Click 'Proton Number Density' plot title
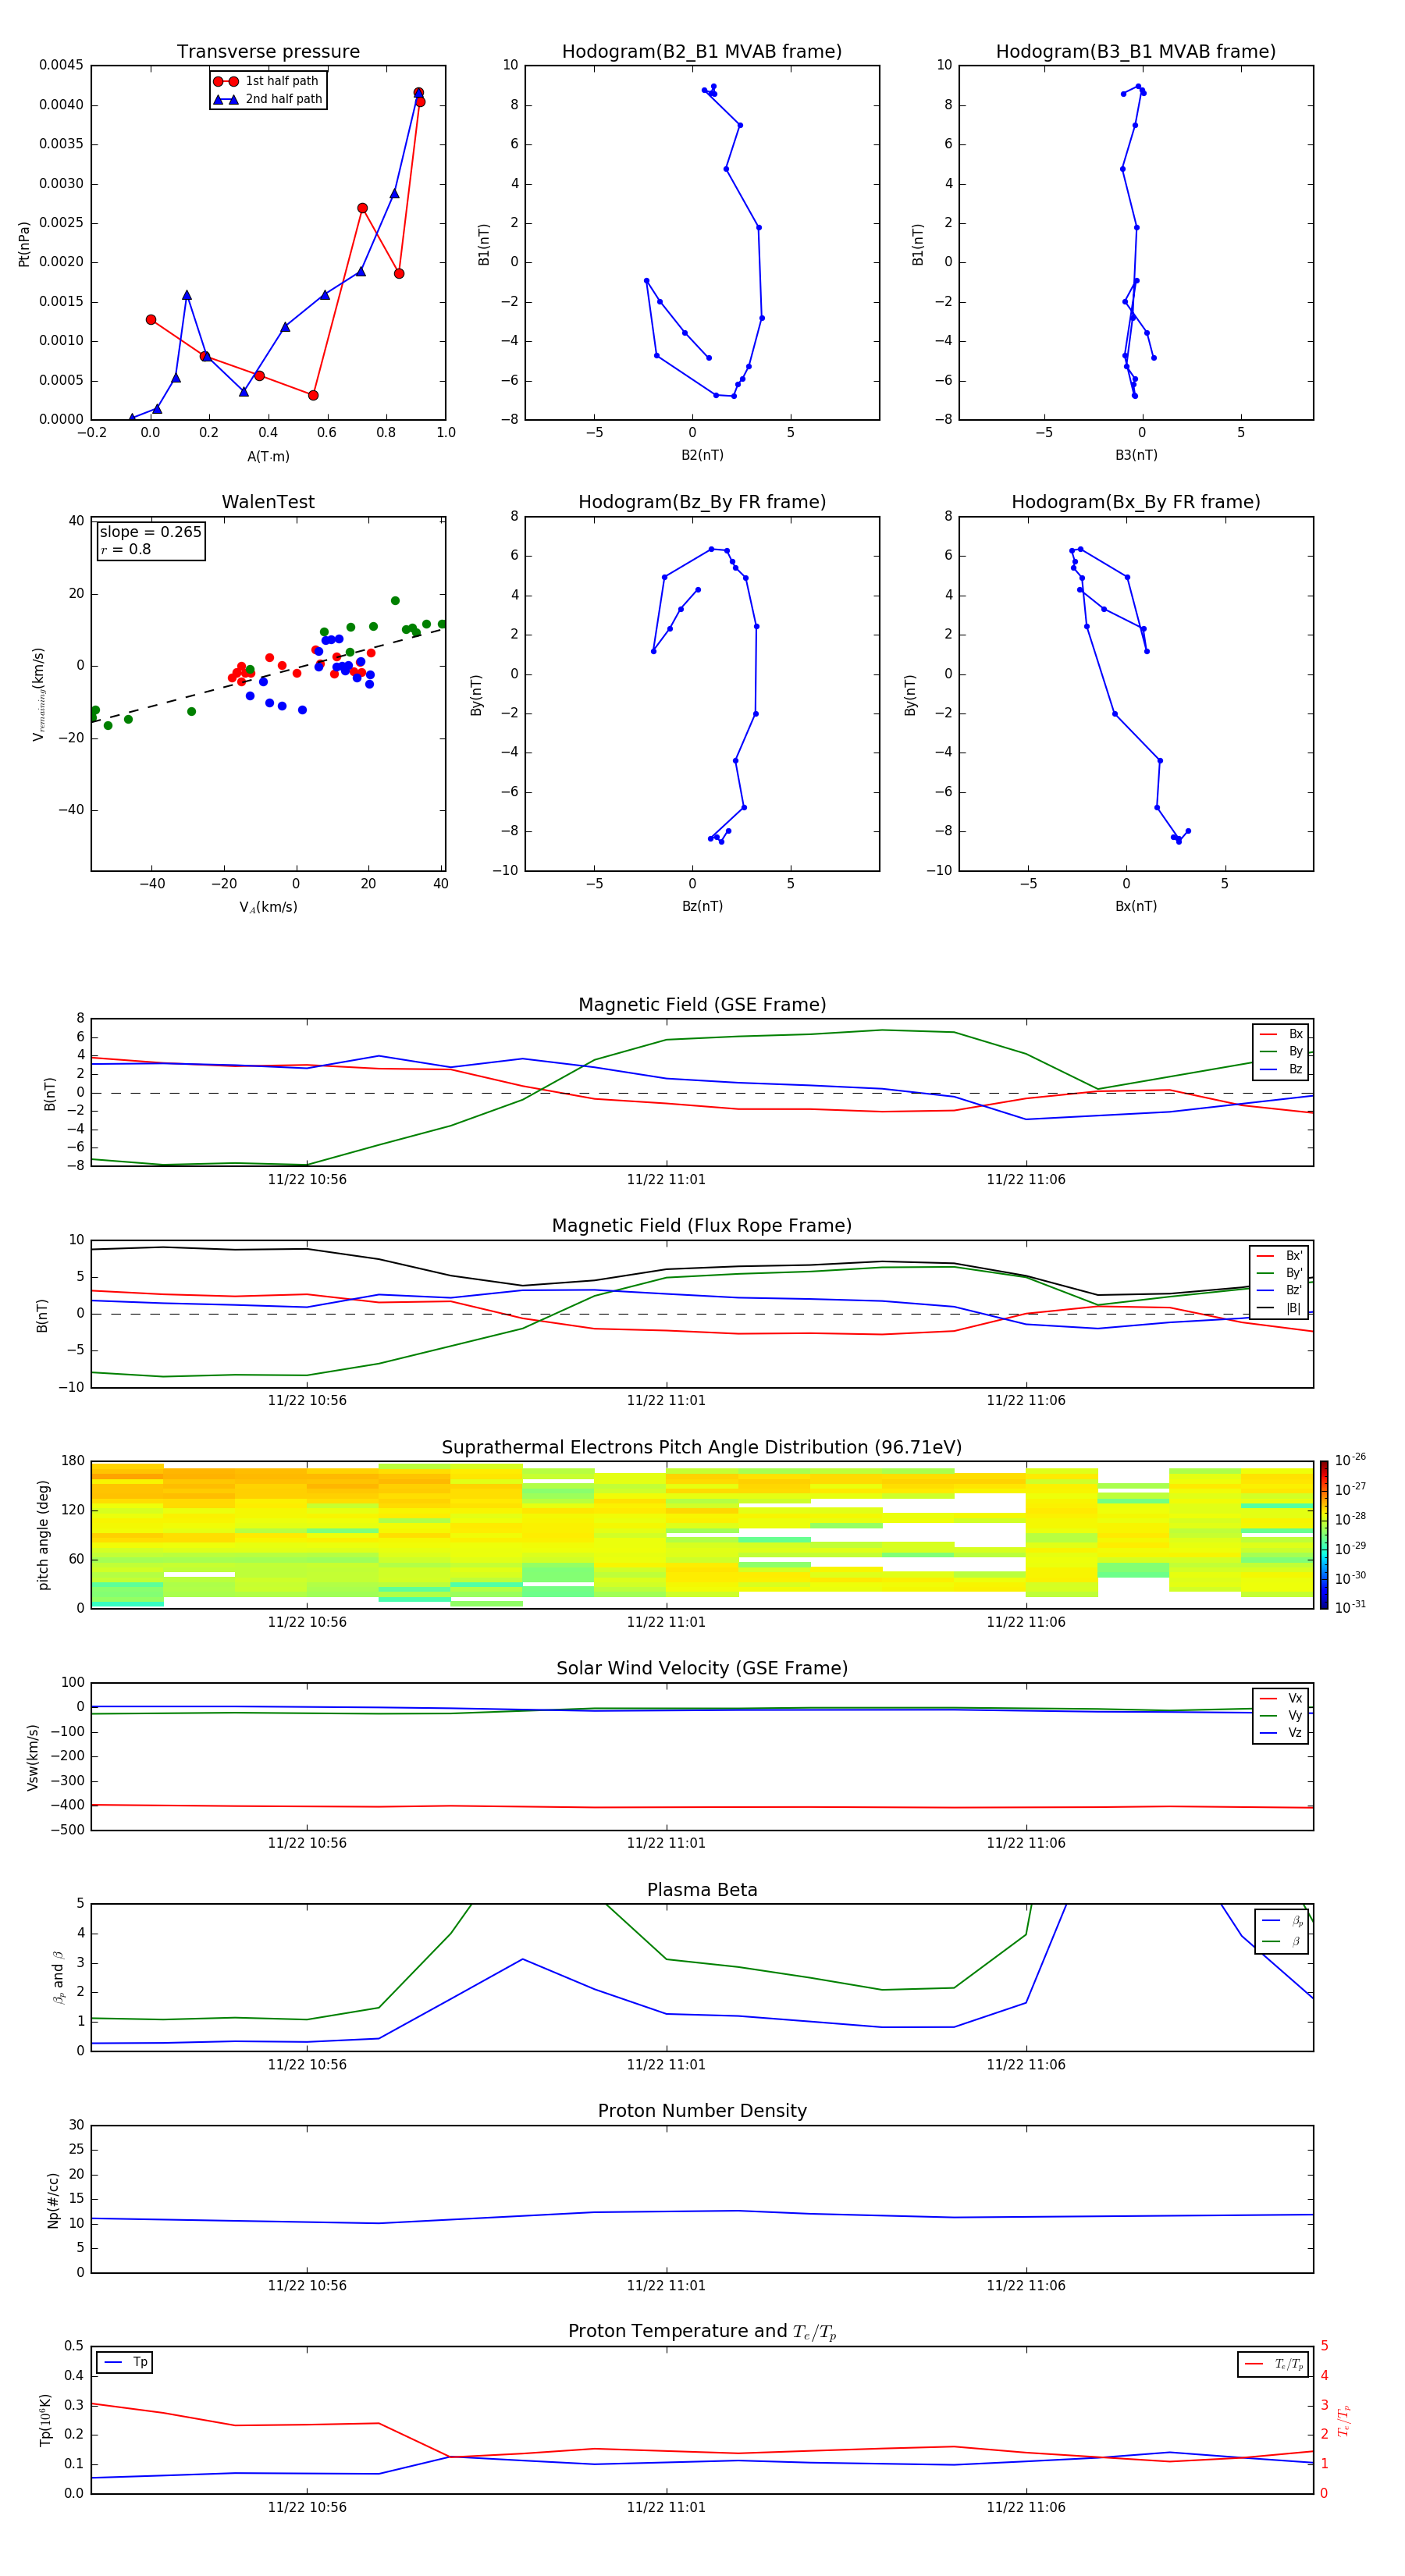Screen dimensions: 1405x2576 (x=702, y=2111)
